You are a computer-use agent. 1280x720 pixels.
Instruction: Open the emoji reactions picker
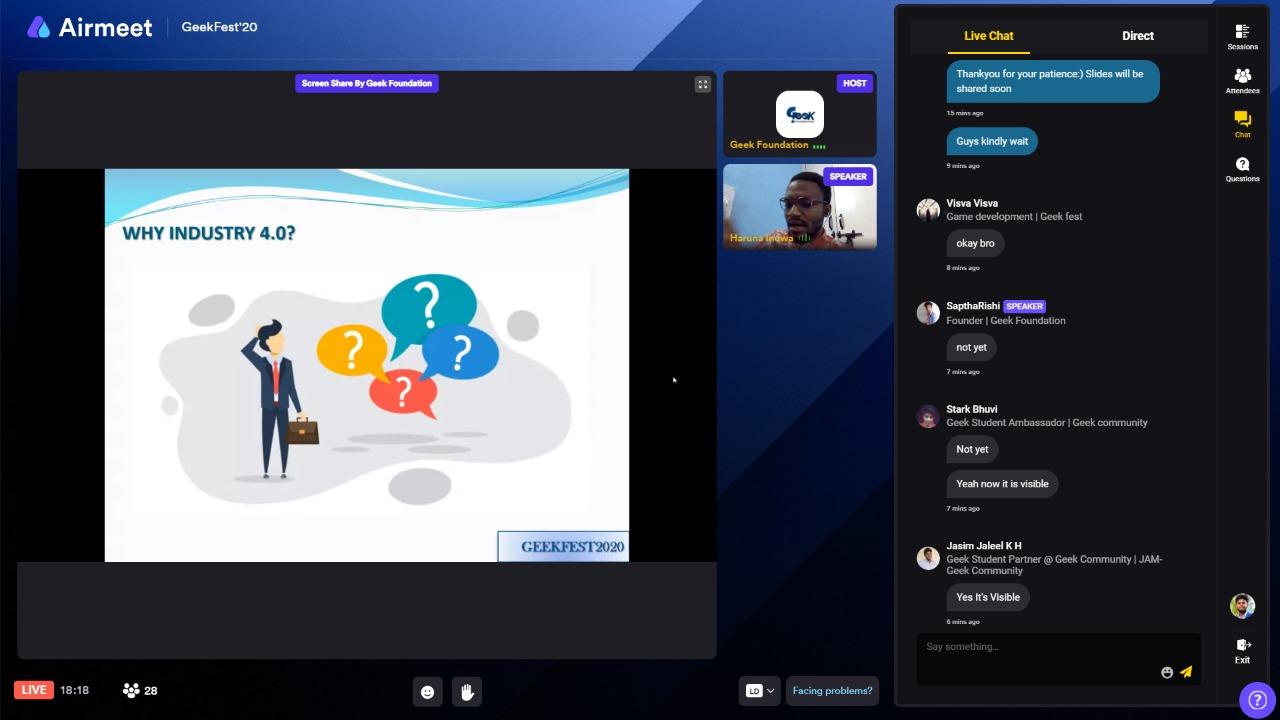[x=428, y=691]
